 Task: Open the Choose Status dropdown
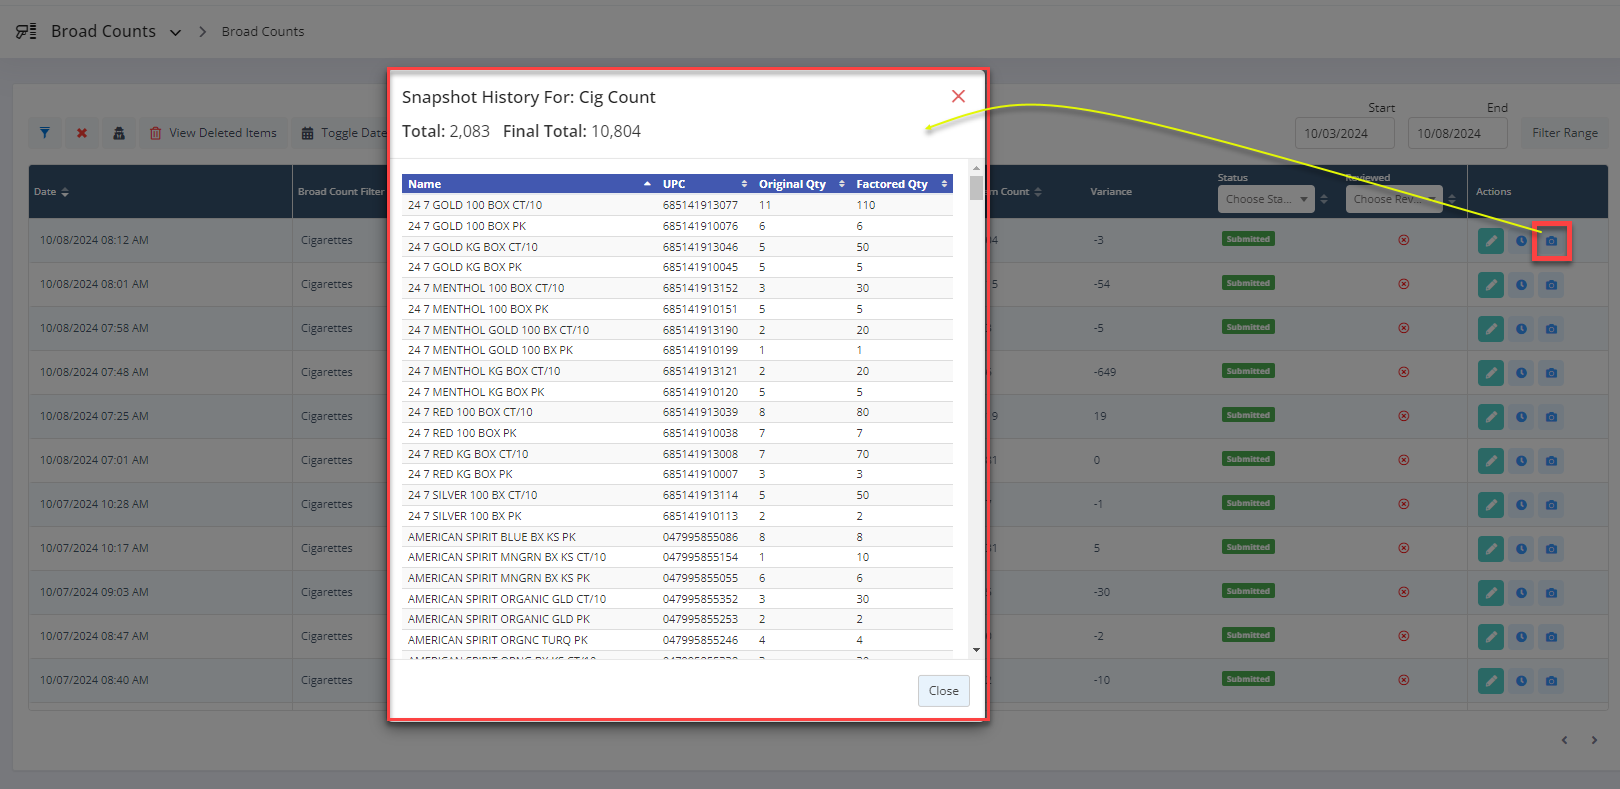point(1265,199)
